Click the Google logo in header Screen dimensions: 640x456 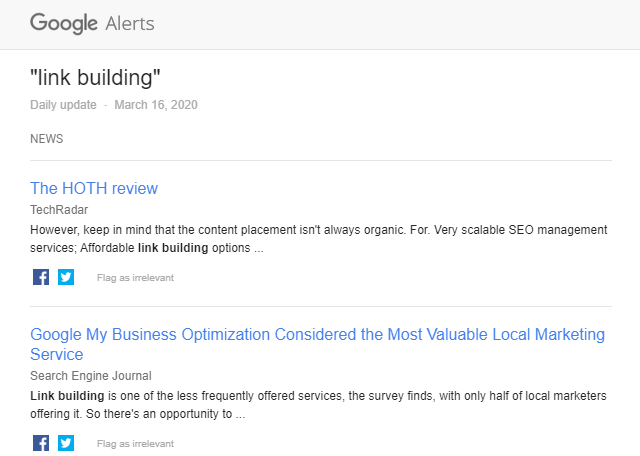point(62,23)
